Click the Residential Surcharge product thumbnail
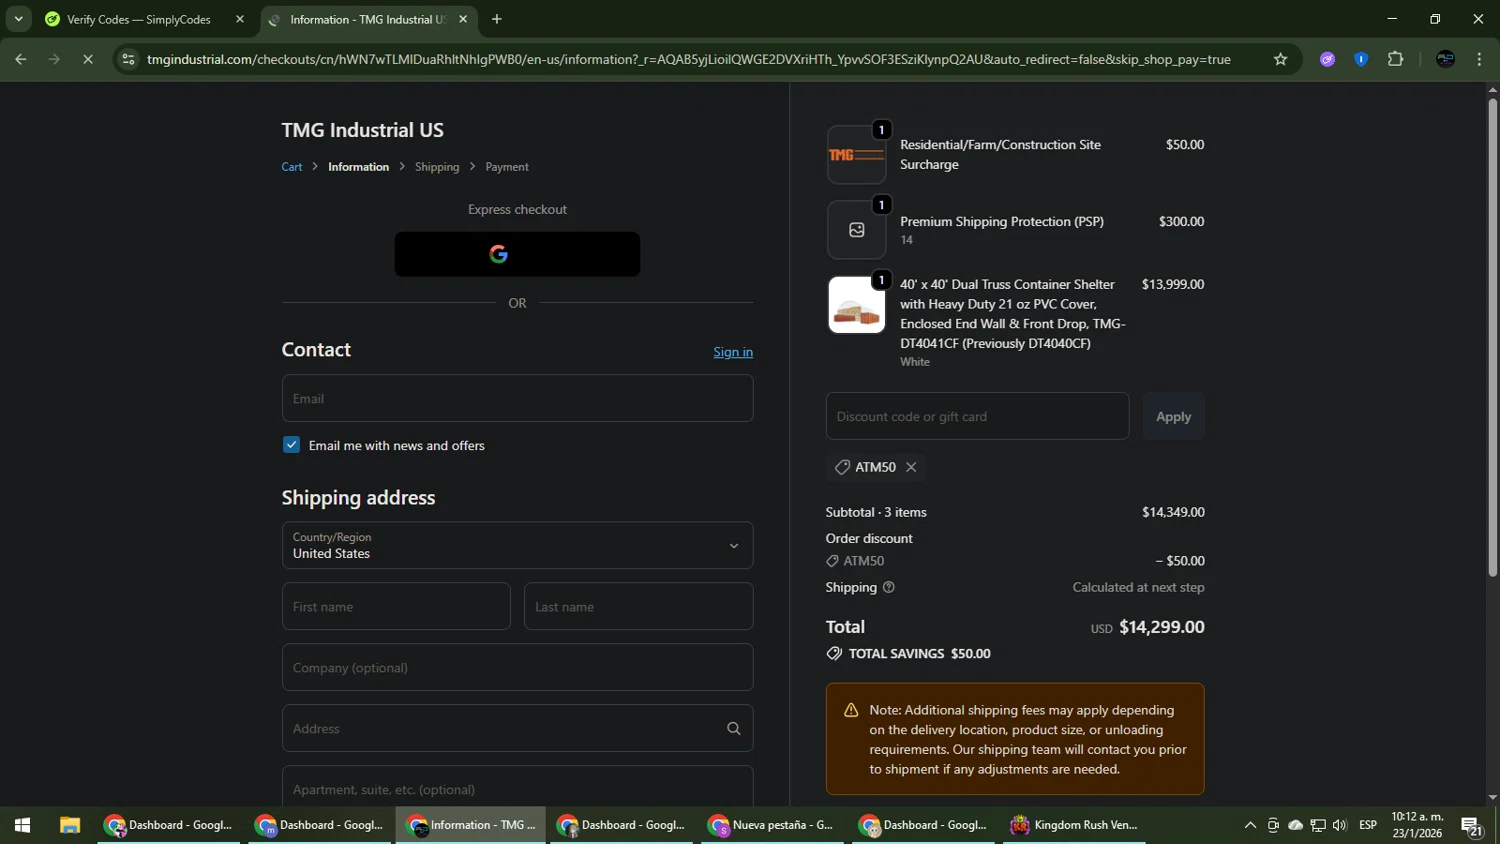Screen dimensions: 1500x844 point(856,155)
